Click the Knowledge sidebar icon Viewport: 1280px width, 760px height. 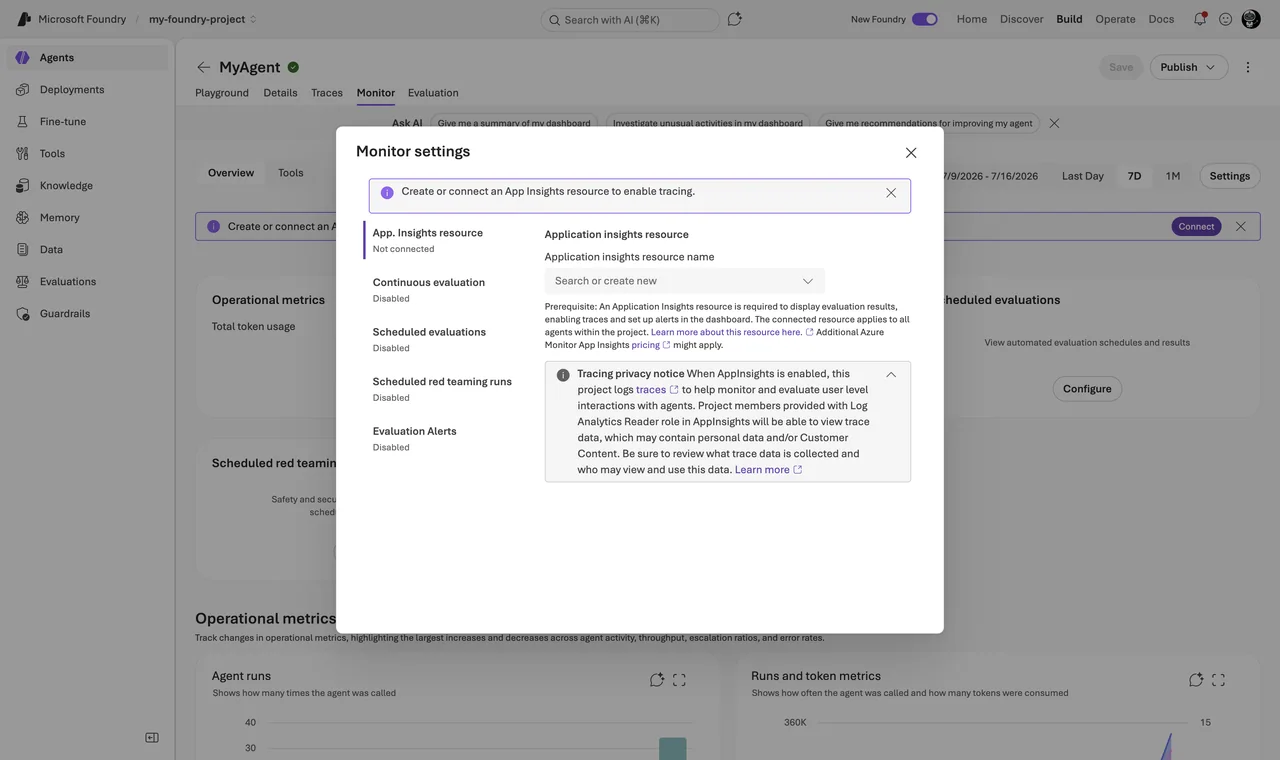[x=23, y=186]
